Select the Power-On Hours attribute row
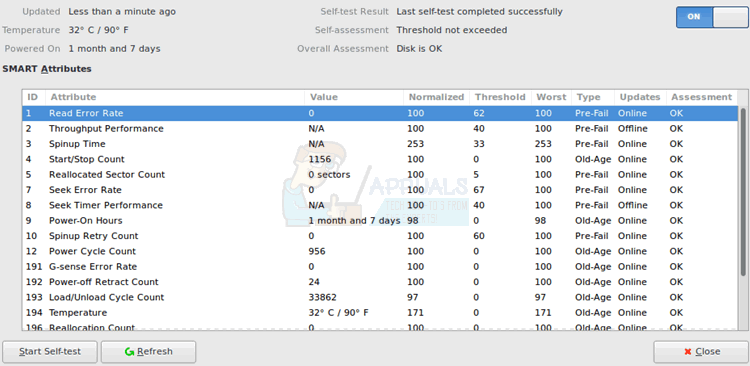The height and width of the screenshot is (366, 750). (380, 221)
